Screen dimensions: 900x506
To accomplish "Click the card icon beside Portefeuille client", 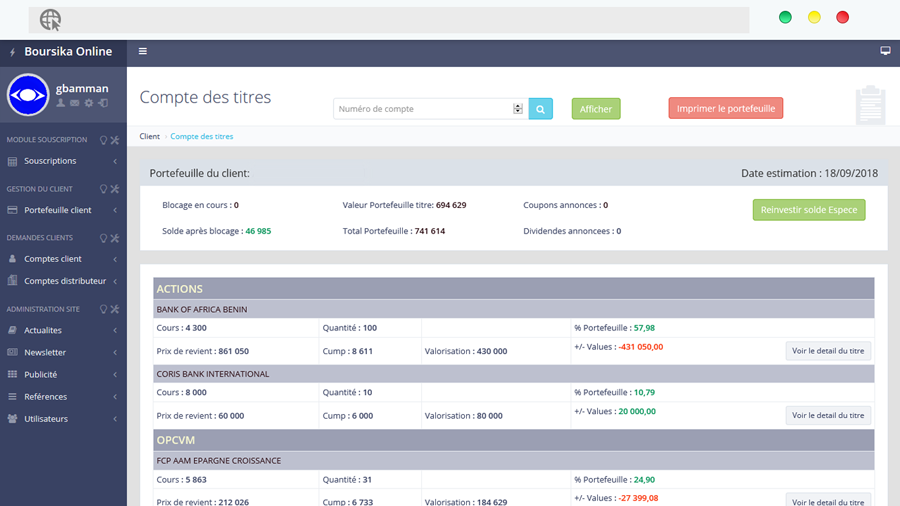I will click(12, 210).
